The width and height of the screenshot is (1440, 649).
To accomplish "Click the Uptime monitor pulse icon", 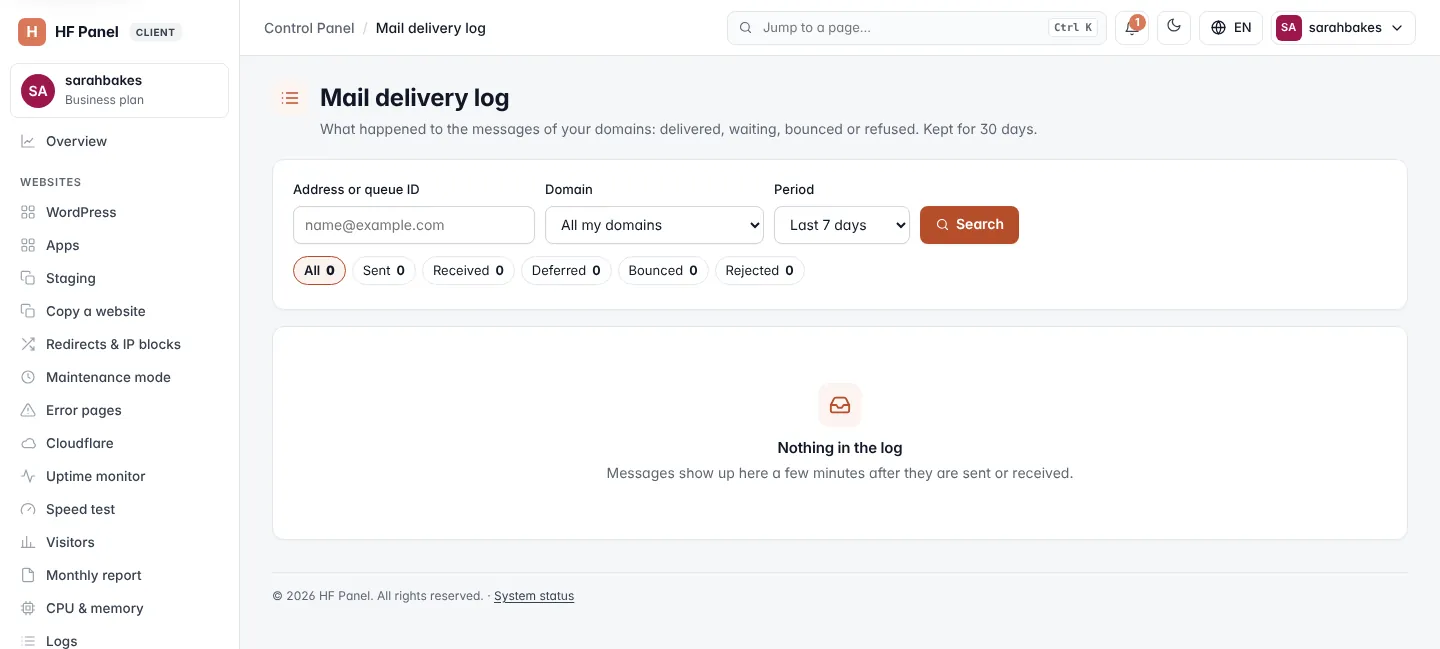I will (28, 476).
